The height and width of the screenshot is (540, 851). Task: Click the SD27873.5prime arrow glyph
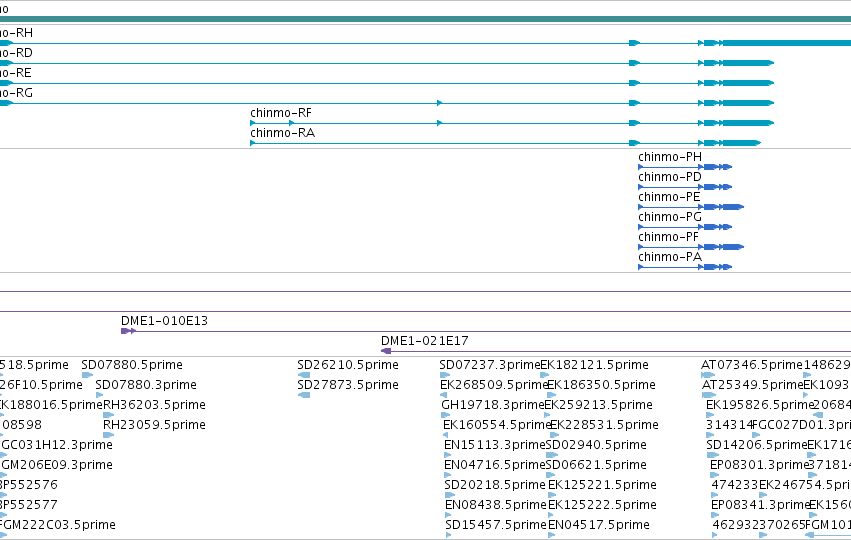tap(304, 395)
